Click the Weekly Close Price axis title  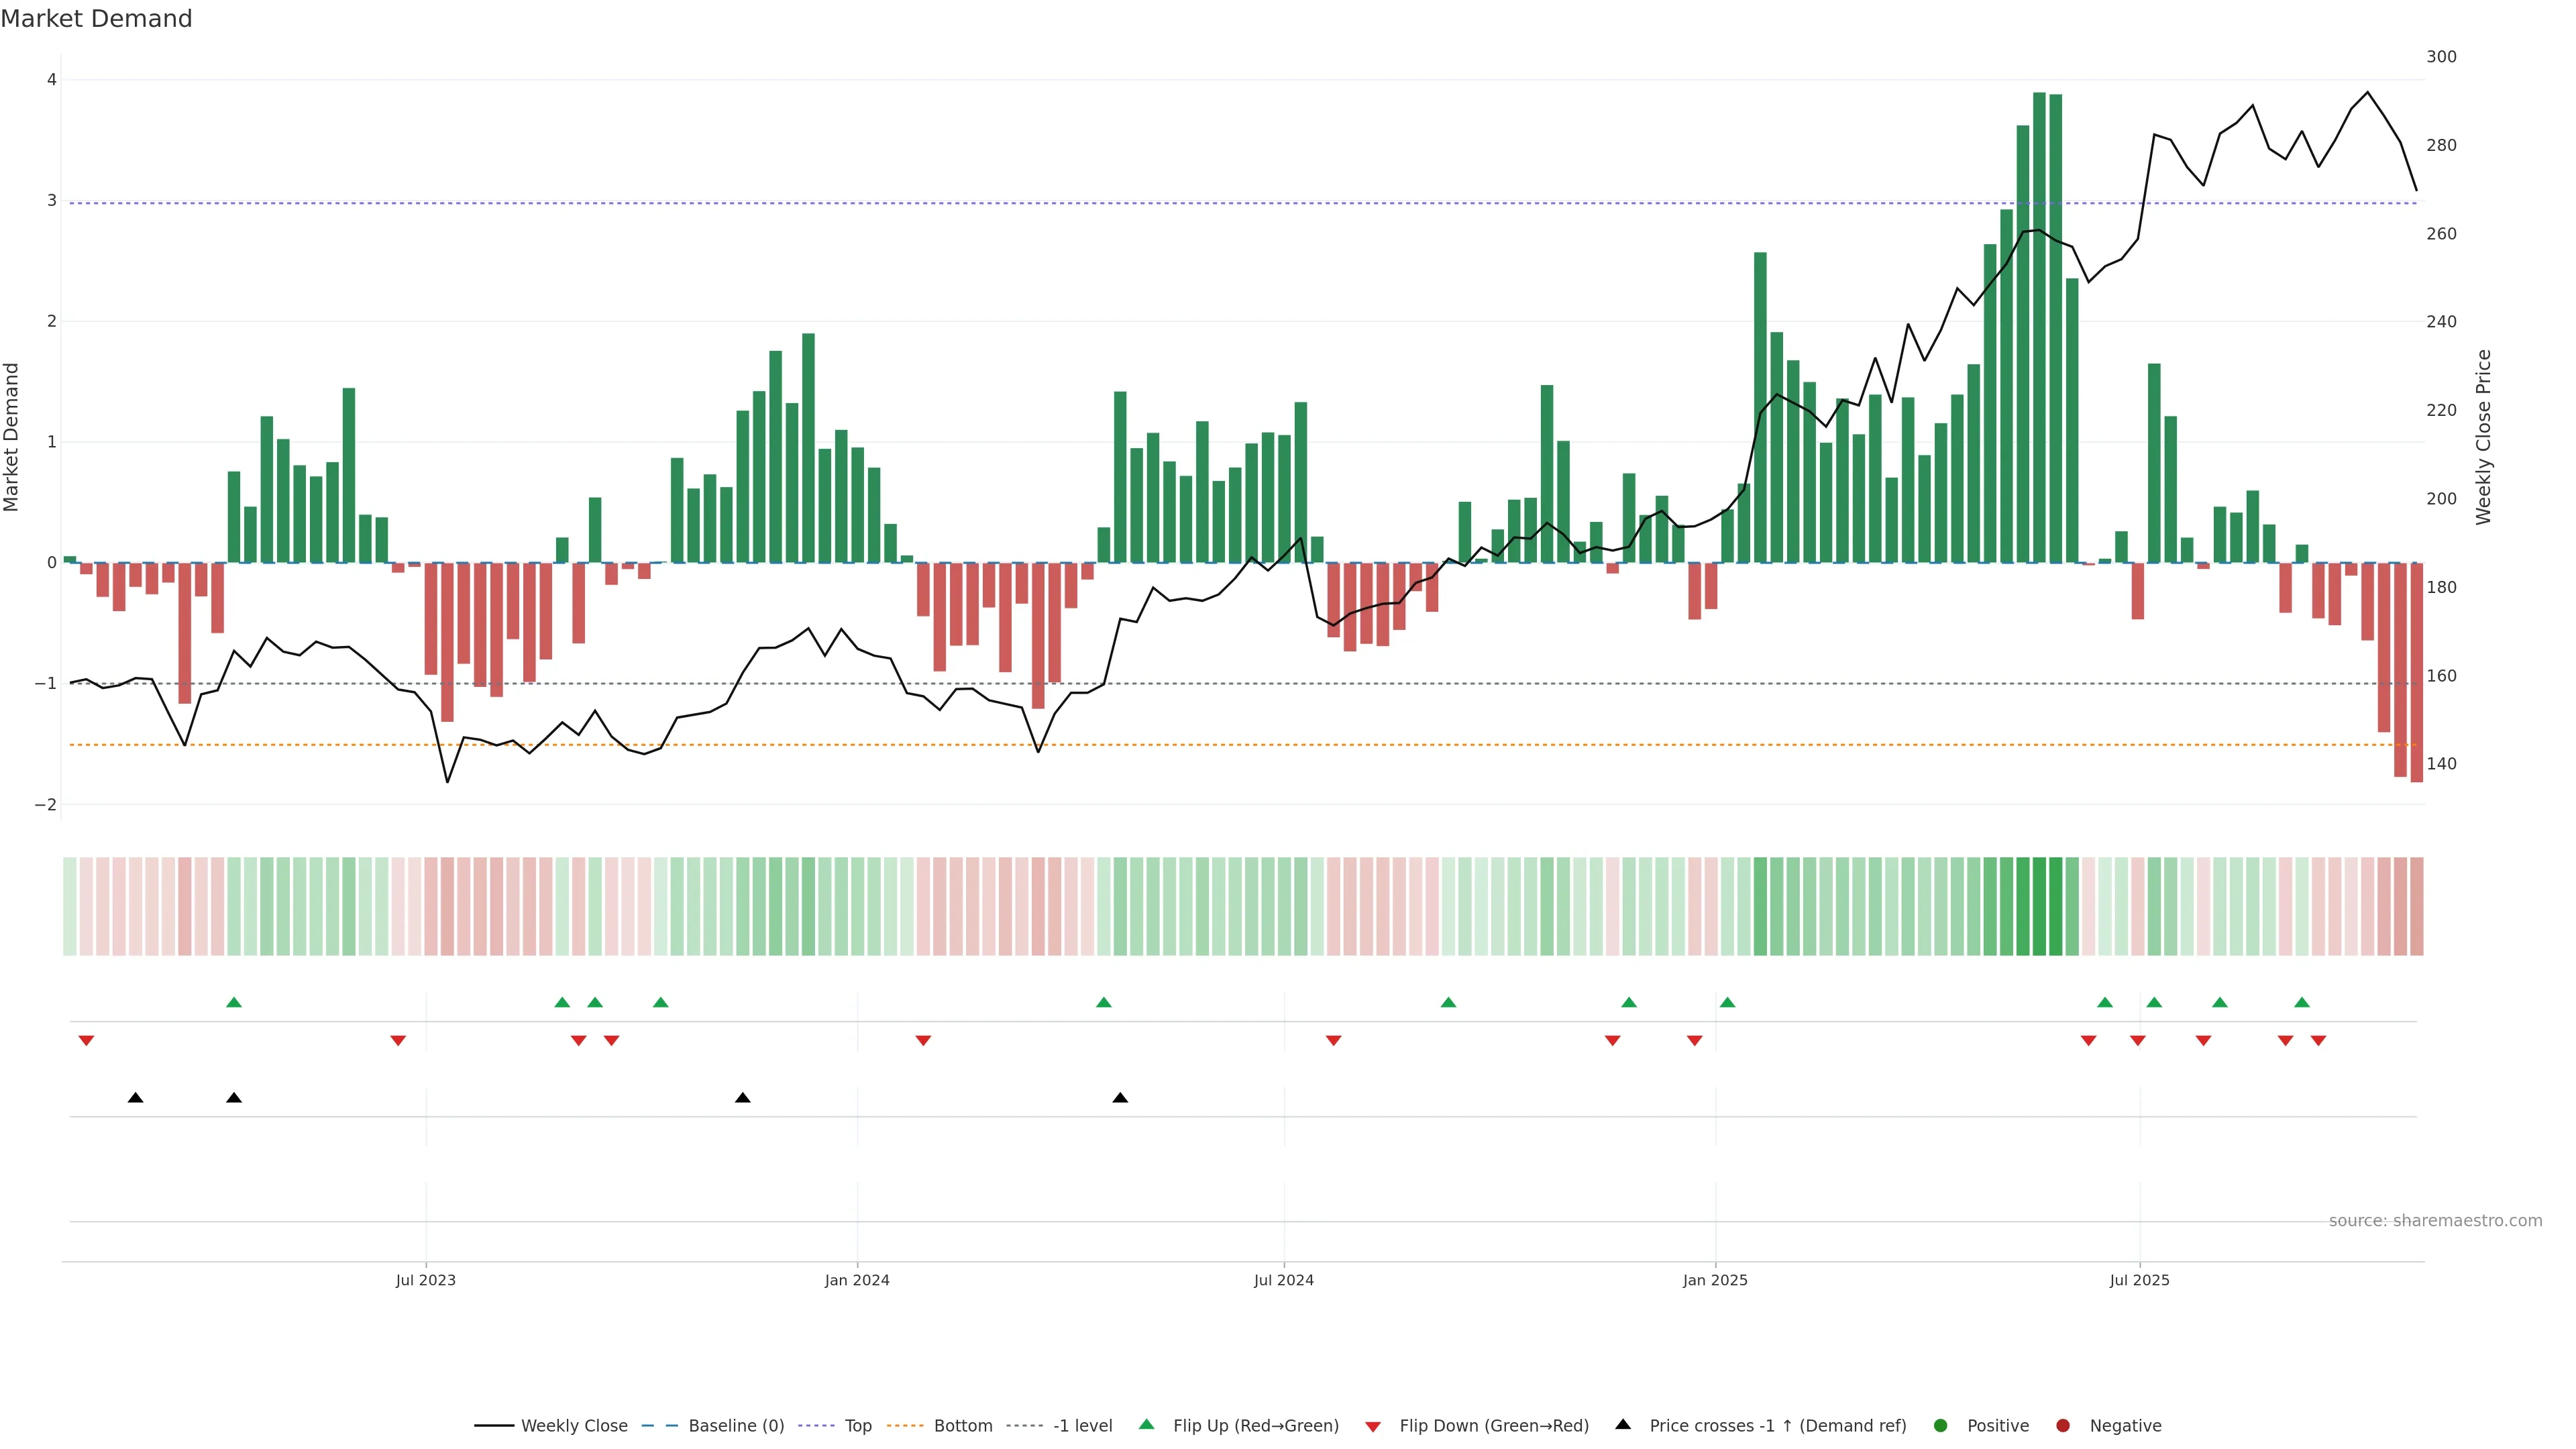tap(2484, 437)
